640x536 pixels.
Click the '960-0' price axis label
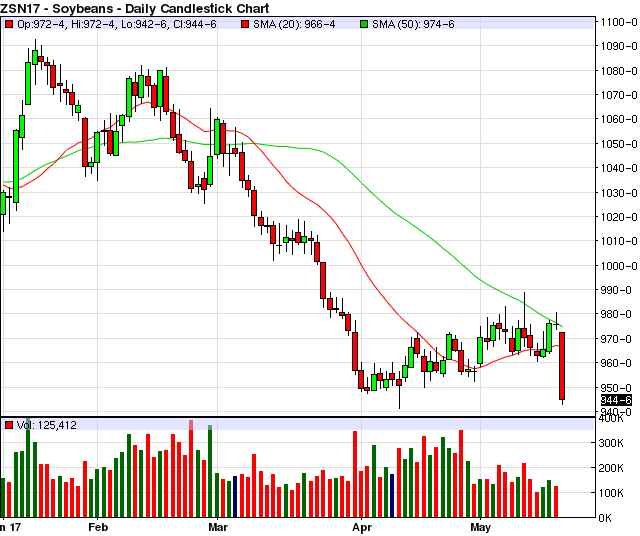pos(616,363)
